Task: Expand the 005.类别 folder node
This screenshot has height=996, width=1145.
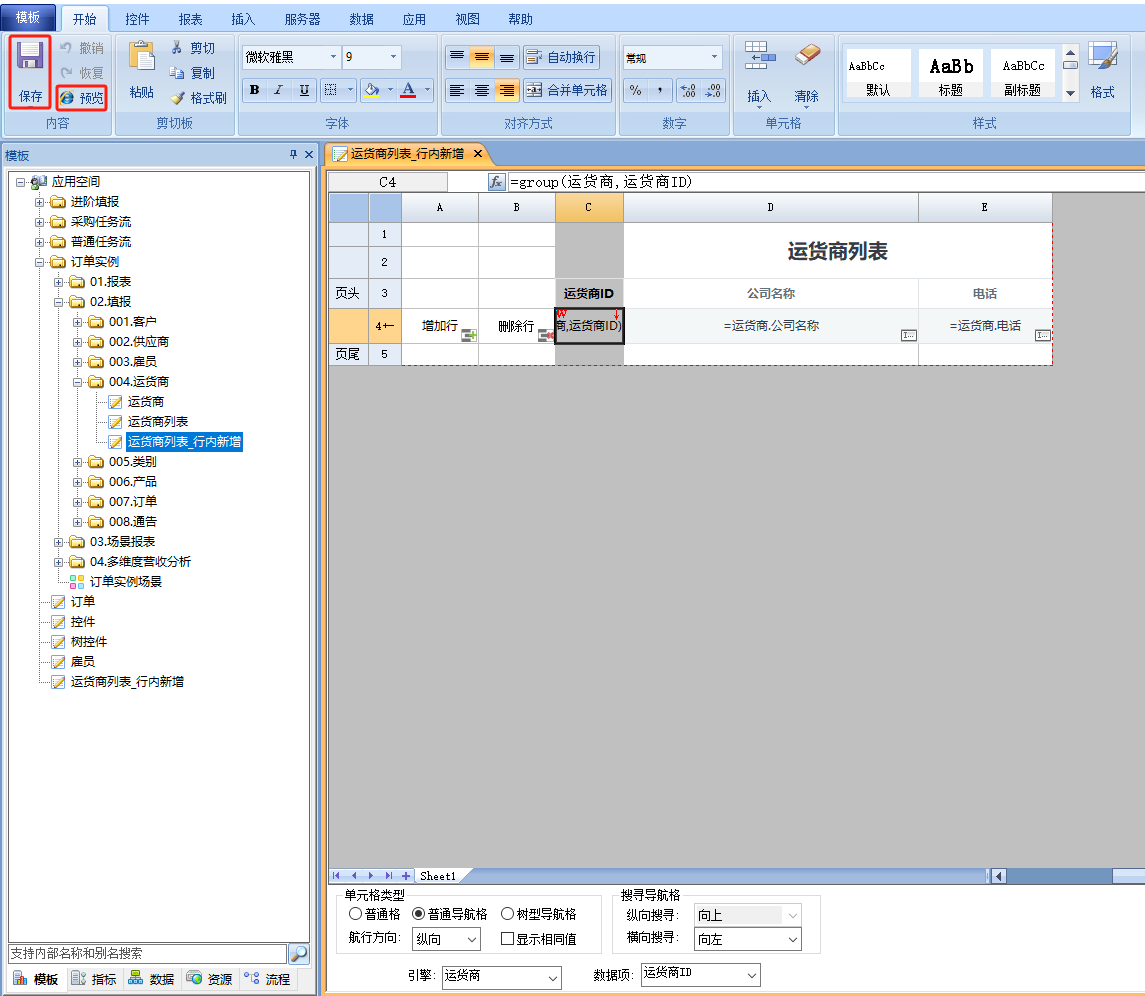Action: click(78, 462)
